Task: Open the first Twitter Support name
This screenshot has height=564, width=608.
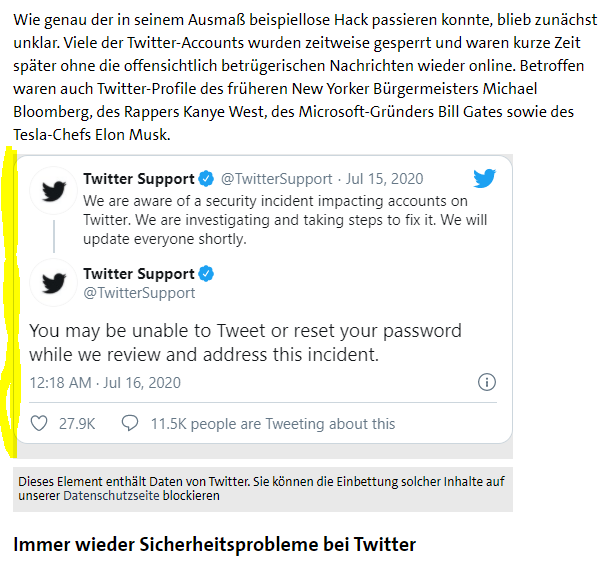Action: tap(139, 179)
